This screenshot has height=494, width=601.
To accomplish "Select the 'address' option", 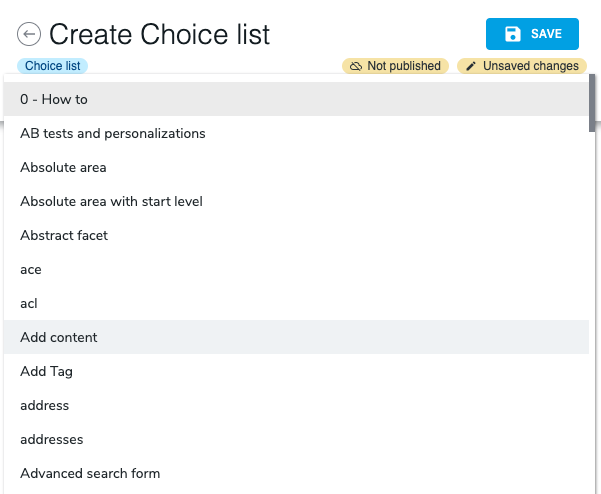I will click(296, 405).
